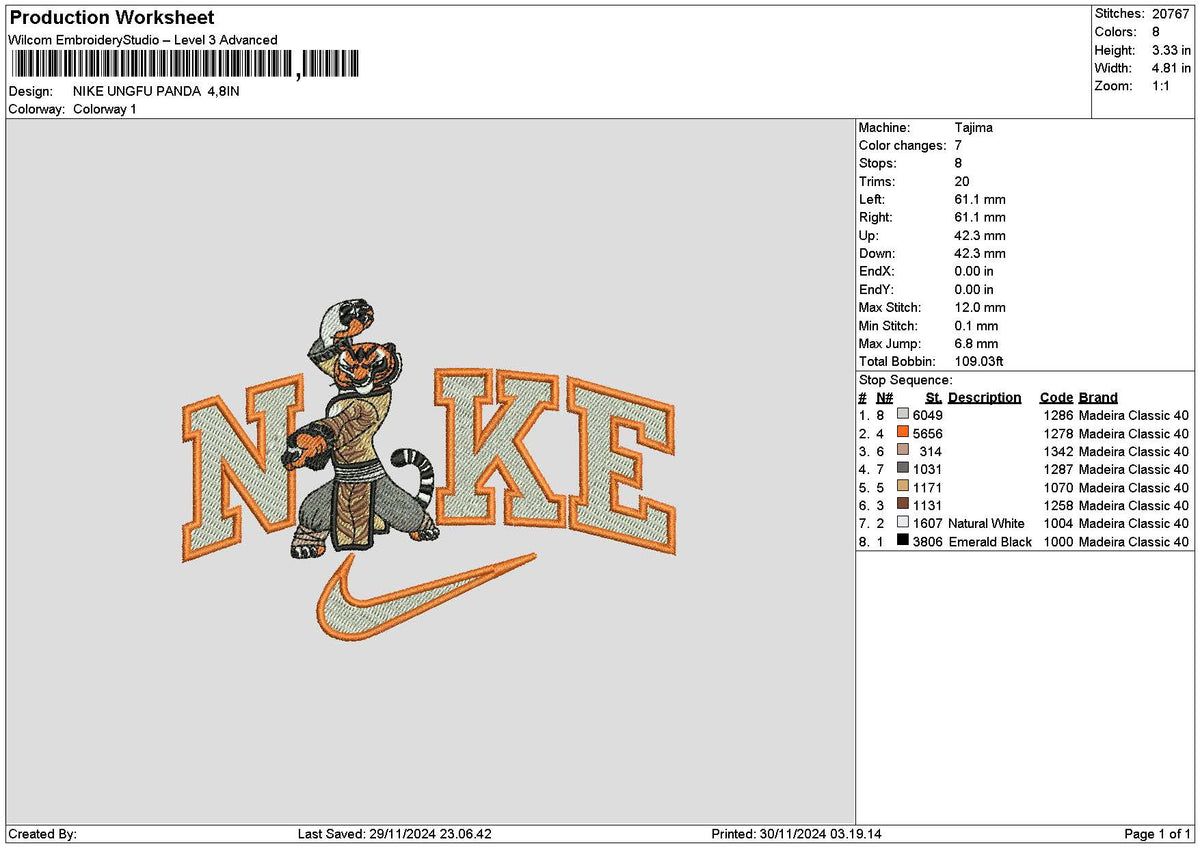Click the 'N#' column header
This screenshot has width=1200, height=848.
[x=885, y=398]
